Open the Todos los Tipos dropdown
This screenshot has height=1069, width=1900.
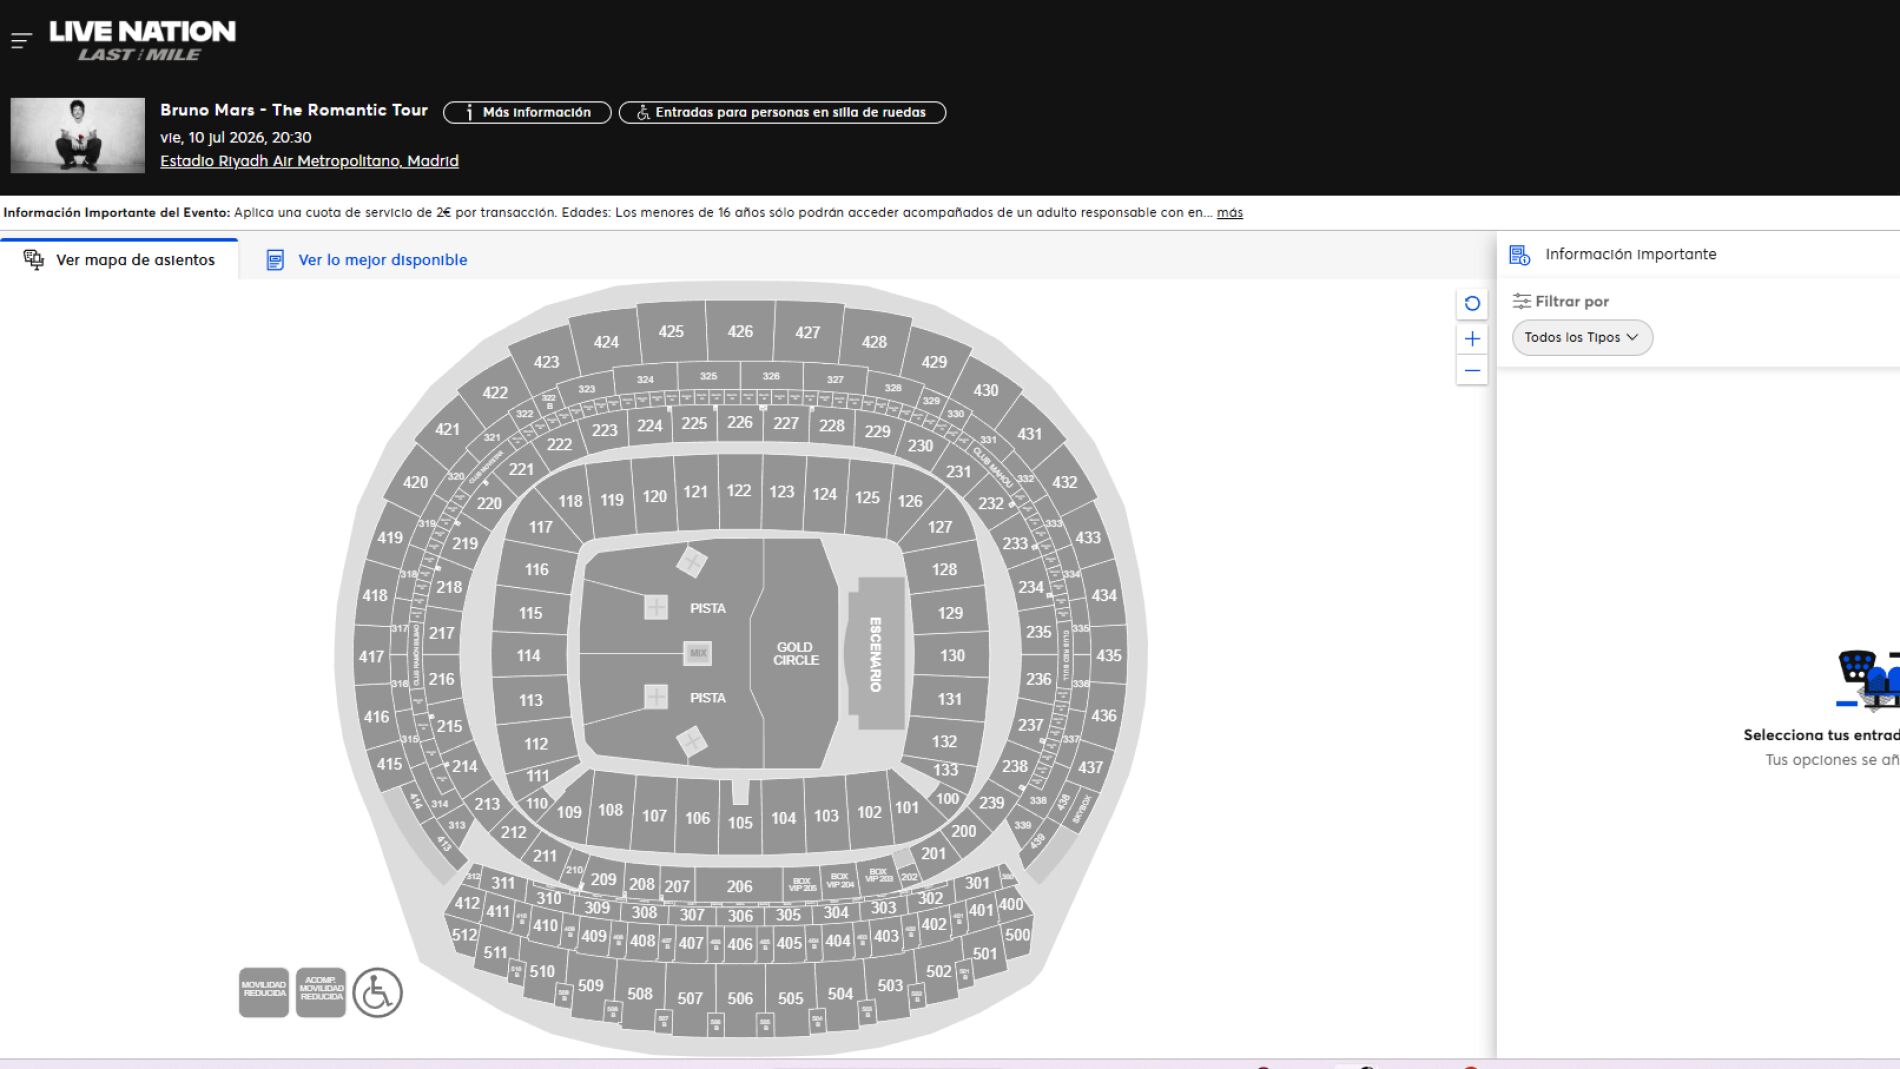(x=1581, y=337)
